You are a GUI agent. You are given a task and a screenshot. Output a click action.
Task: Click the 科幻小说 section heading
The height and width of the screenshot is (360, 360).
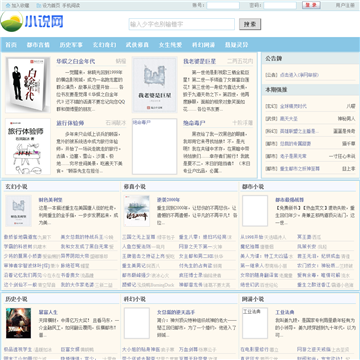134,299
